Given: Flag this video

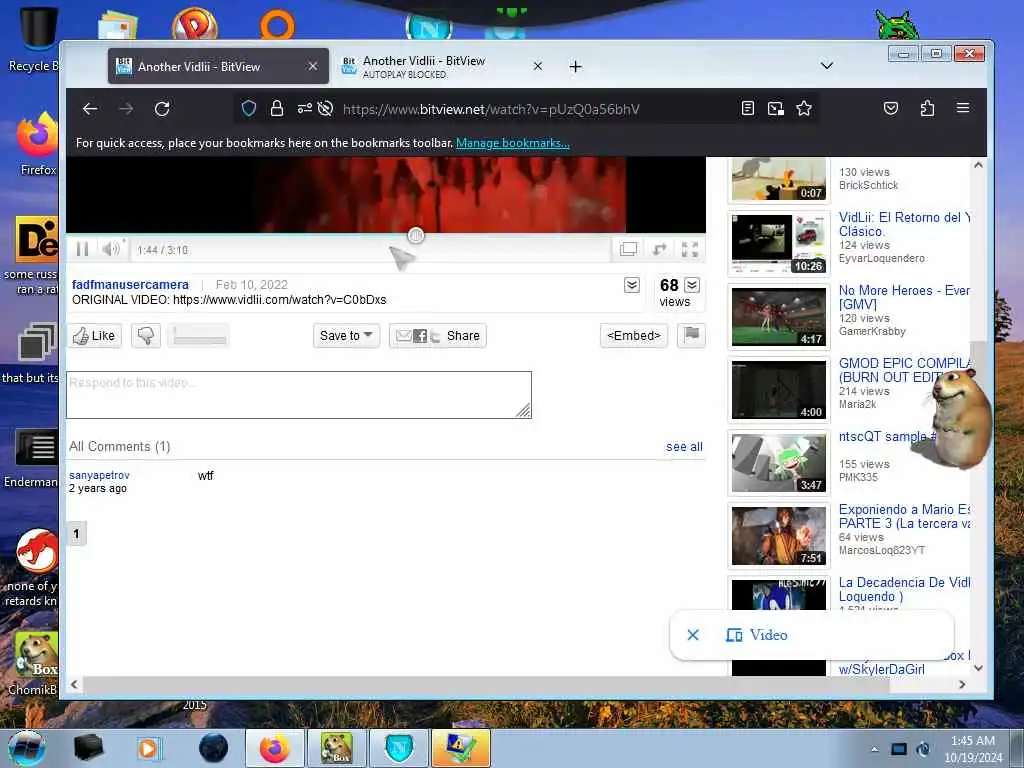Looking at the screenshot, I should click(692, 336).
